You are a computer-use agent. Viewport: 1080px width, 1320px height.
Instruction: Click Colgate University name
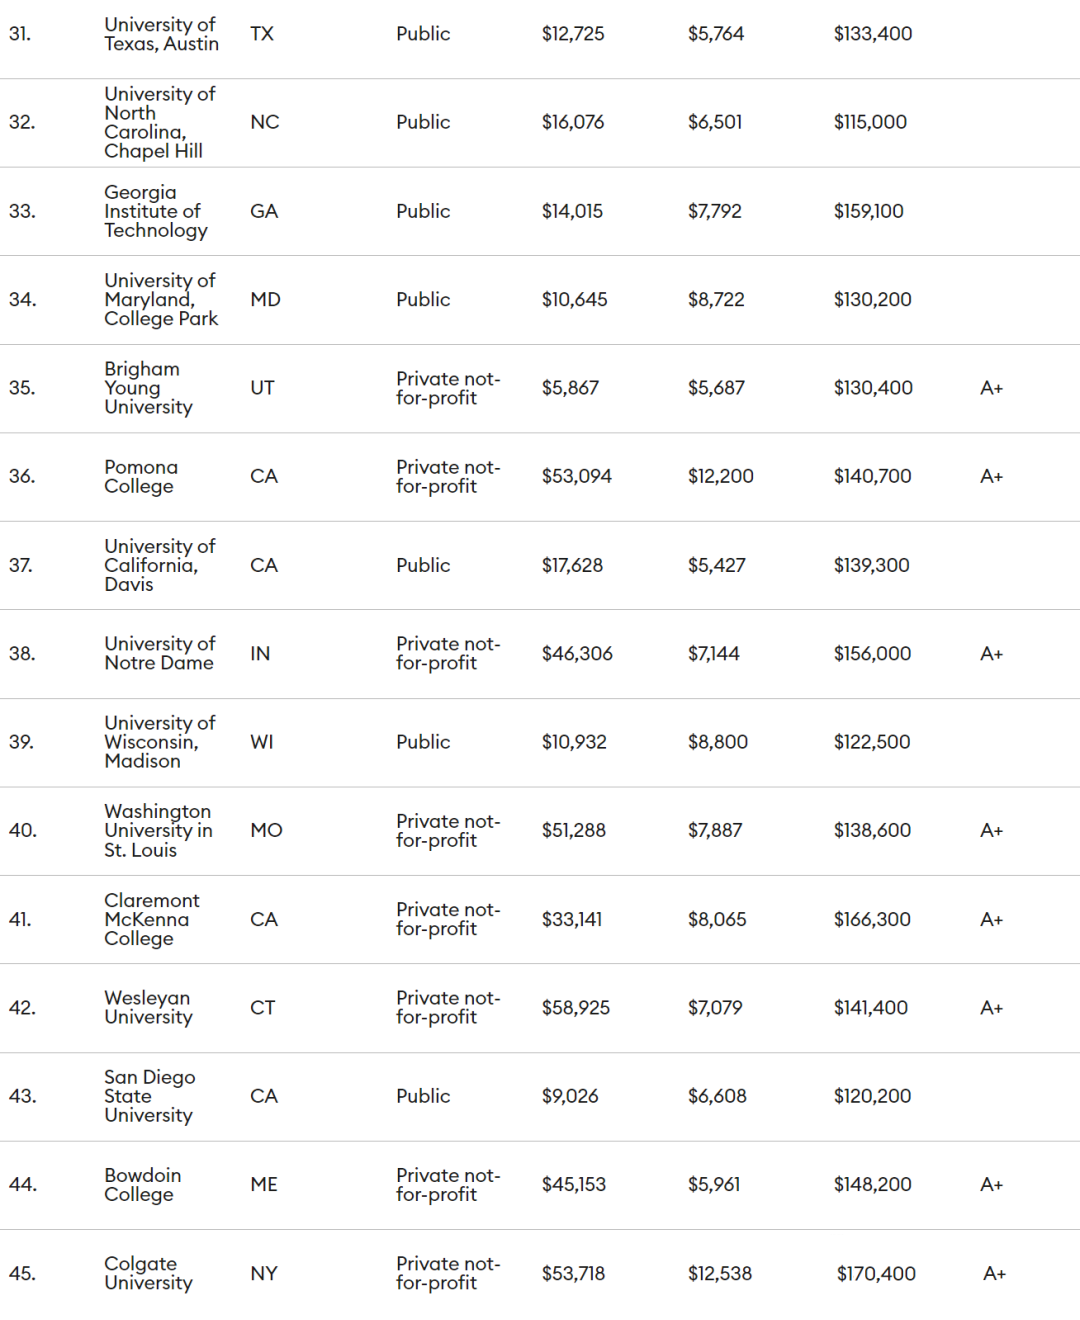(x=148, y=1273)
